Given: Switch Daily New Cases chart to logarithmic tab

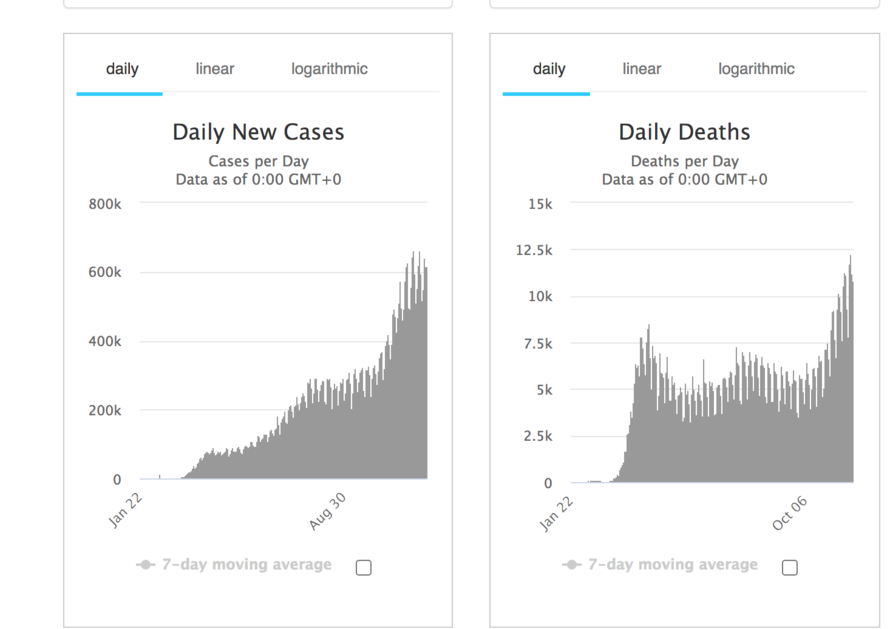Looking at the screenshot, I should (x=329, y=69).
